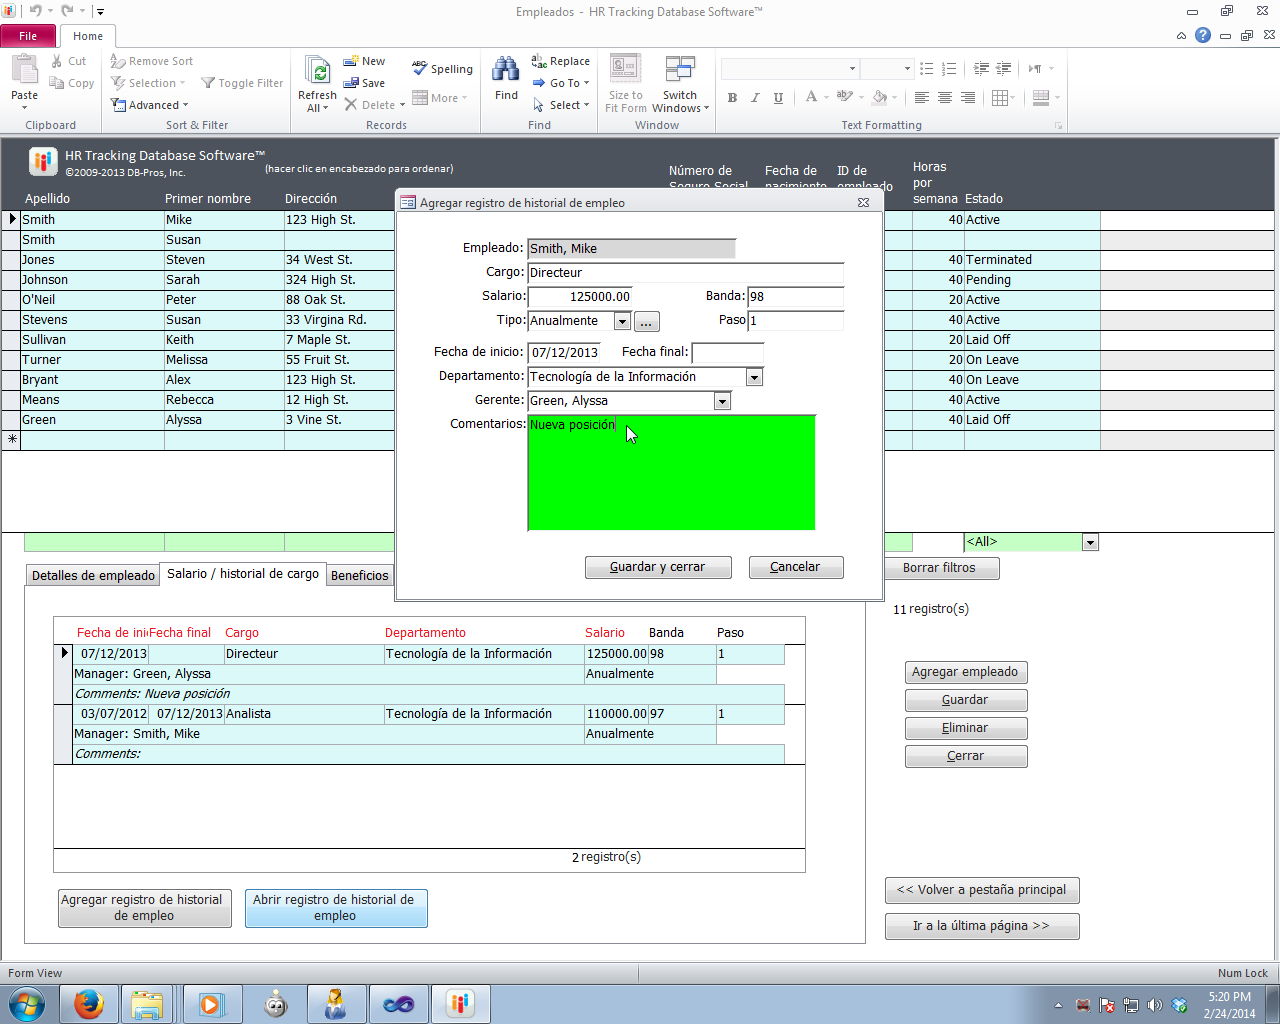Viewport: 1280px width, 1024px height.
Task: Click the Remove Sort icon
Action: [118, 61]
